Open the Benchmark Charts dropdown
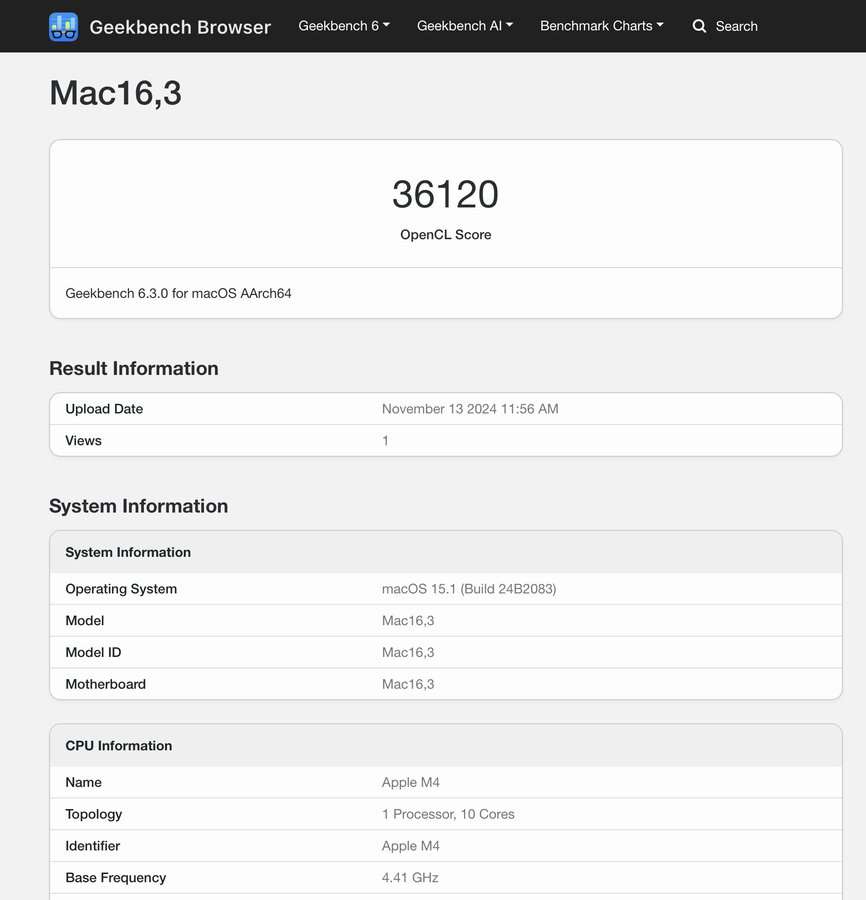The height and width of the screenshot is (900, 866). coord(602,26)
